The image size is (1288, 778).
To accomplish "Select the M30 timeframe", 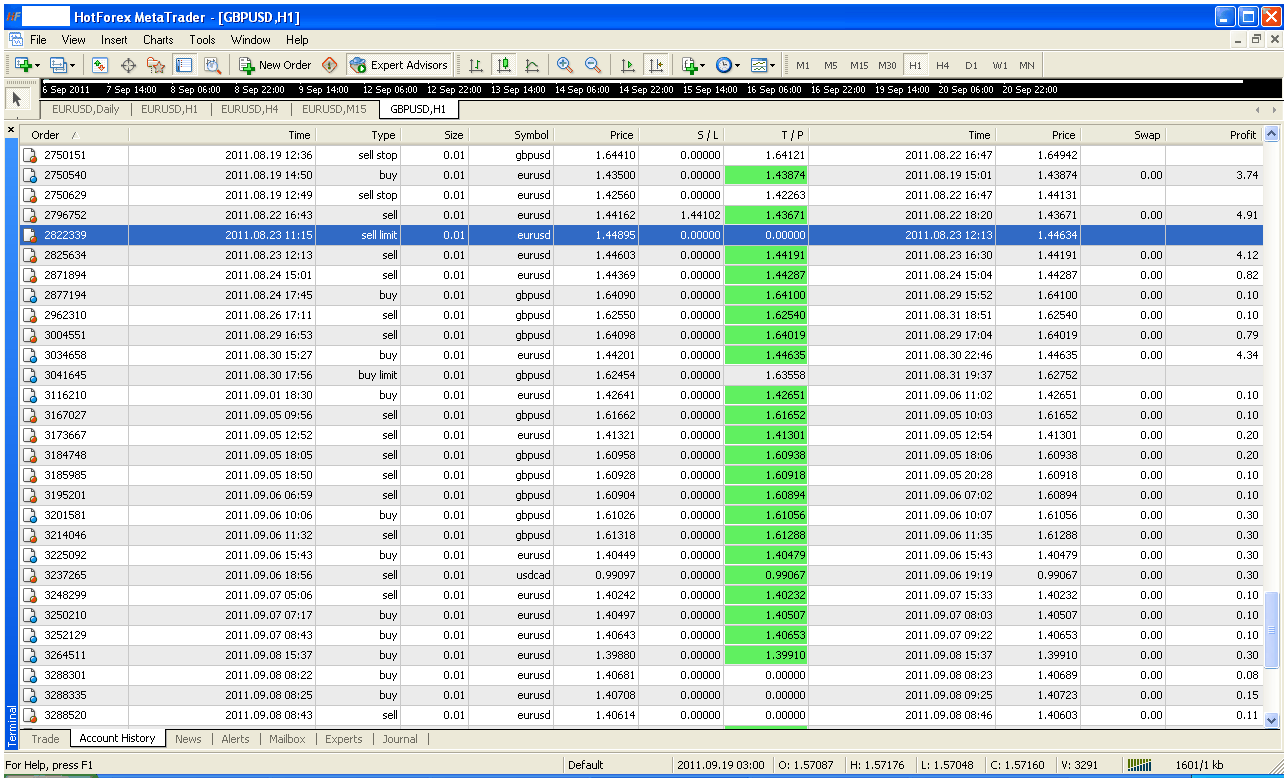I will (x=887, y=66).
